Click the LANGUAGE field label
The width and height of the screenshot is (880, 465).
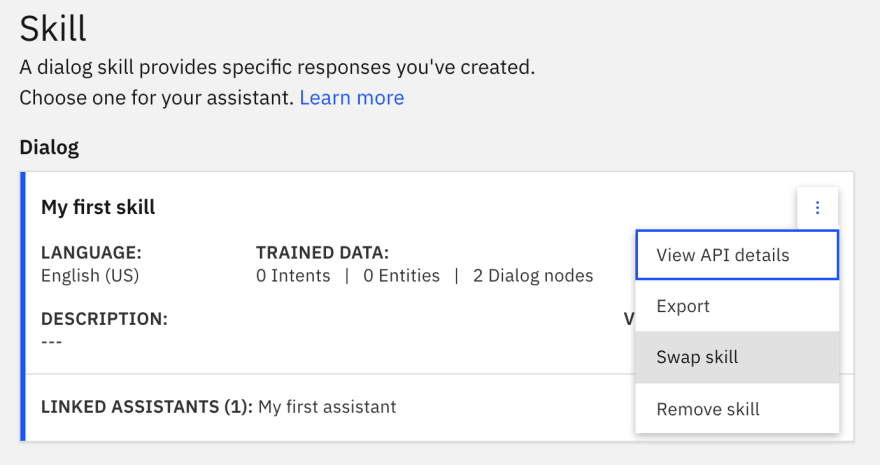[x=91, y=252]
